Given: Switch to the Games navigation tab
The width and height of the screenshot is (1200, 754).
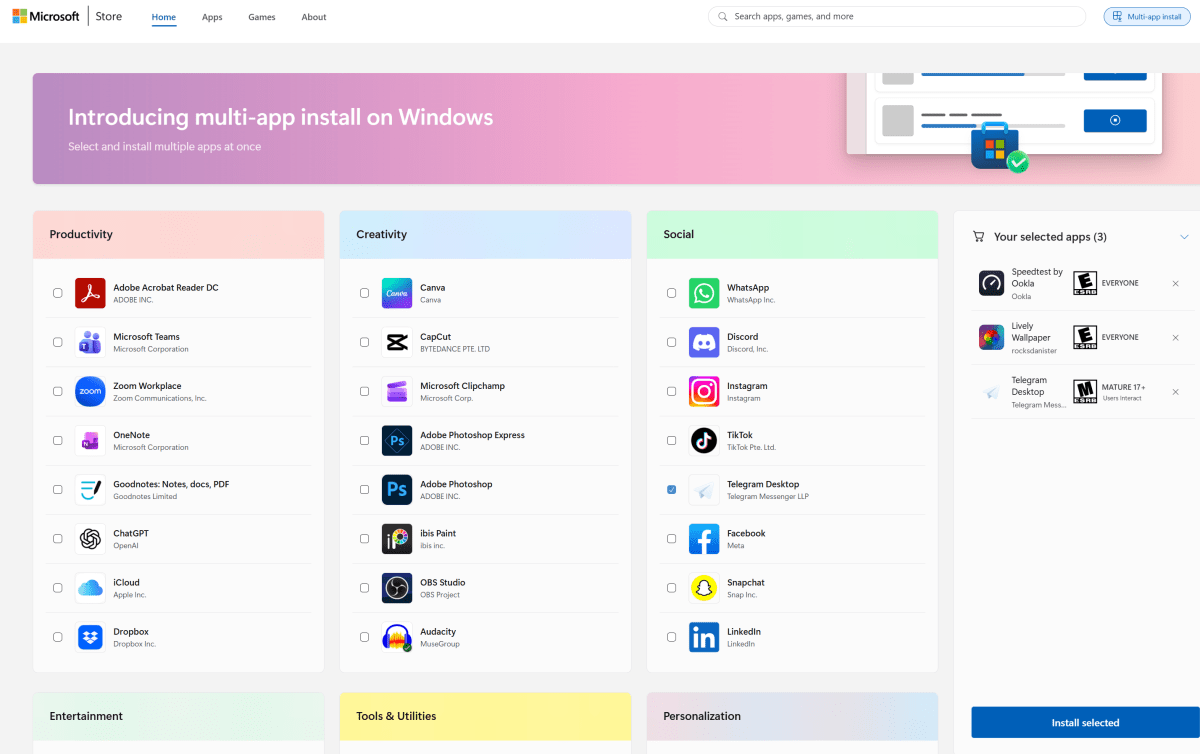Looking at the screenshot, I should click(261, 16).
